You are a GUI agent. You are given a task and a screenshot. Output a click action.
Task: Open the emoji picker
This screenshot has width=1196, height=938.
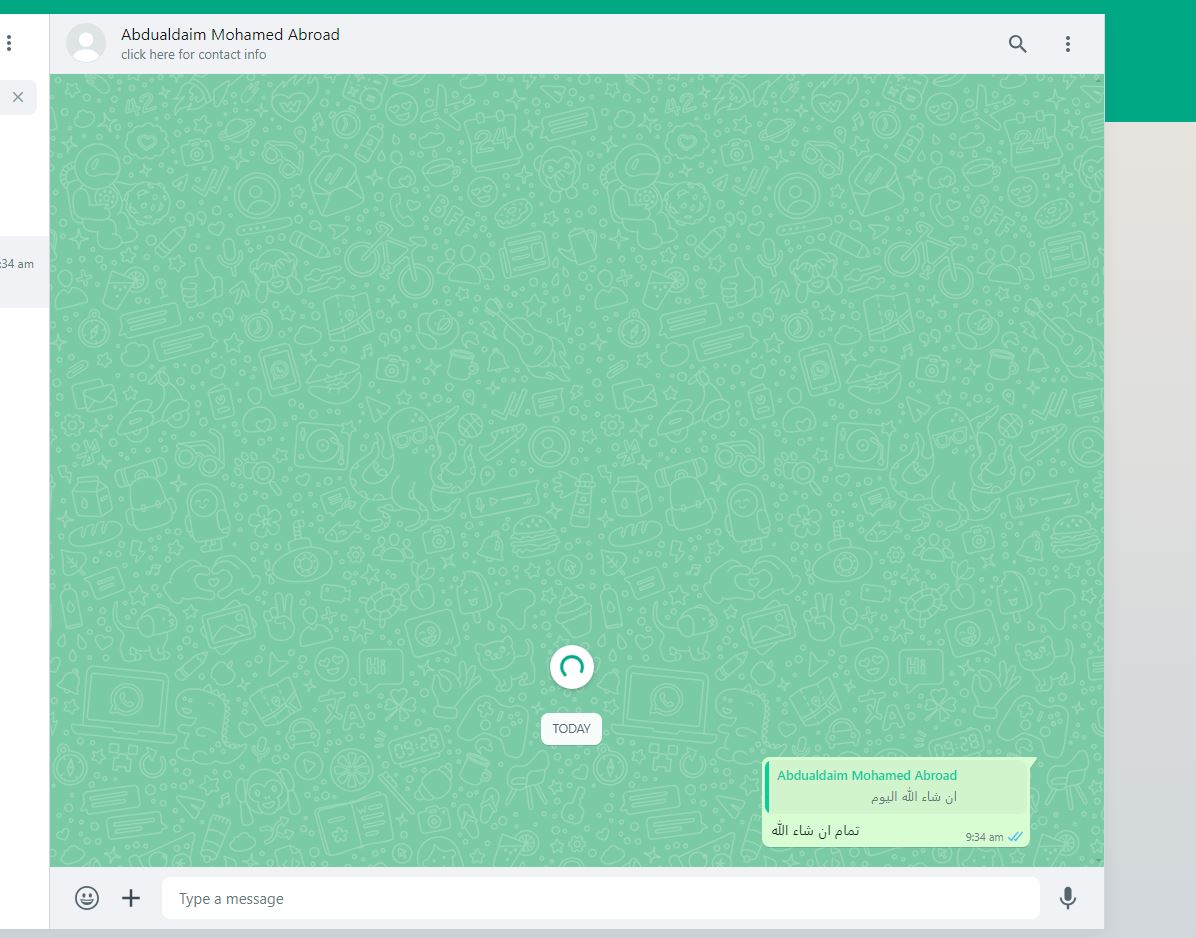[87, 898]
